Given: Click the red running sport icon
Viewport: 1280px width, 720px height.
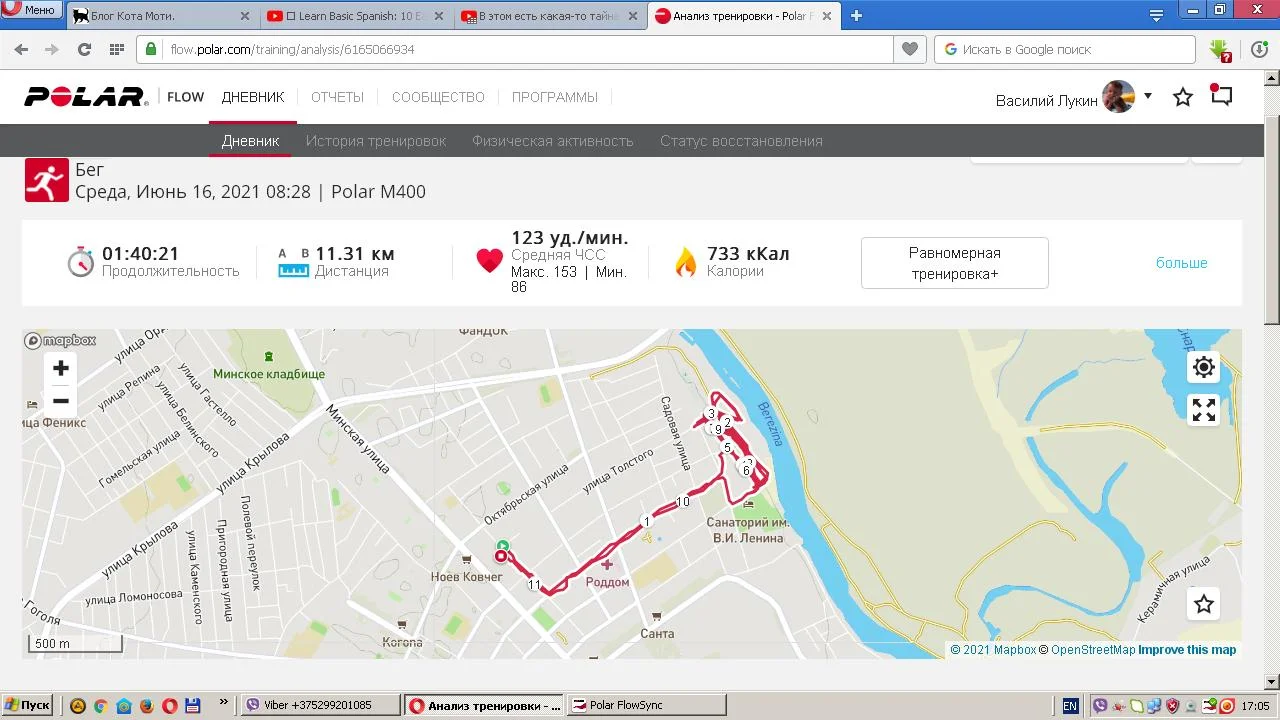Looking at the screenshot, I should 47,180.
